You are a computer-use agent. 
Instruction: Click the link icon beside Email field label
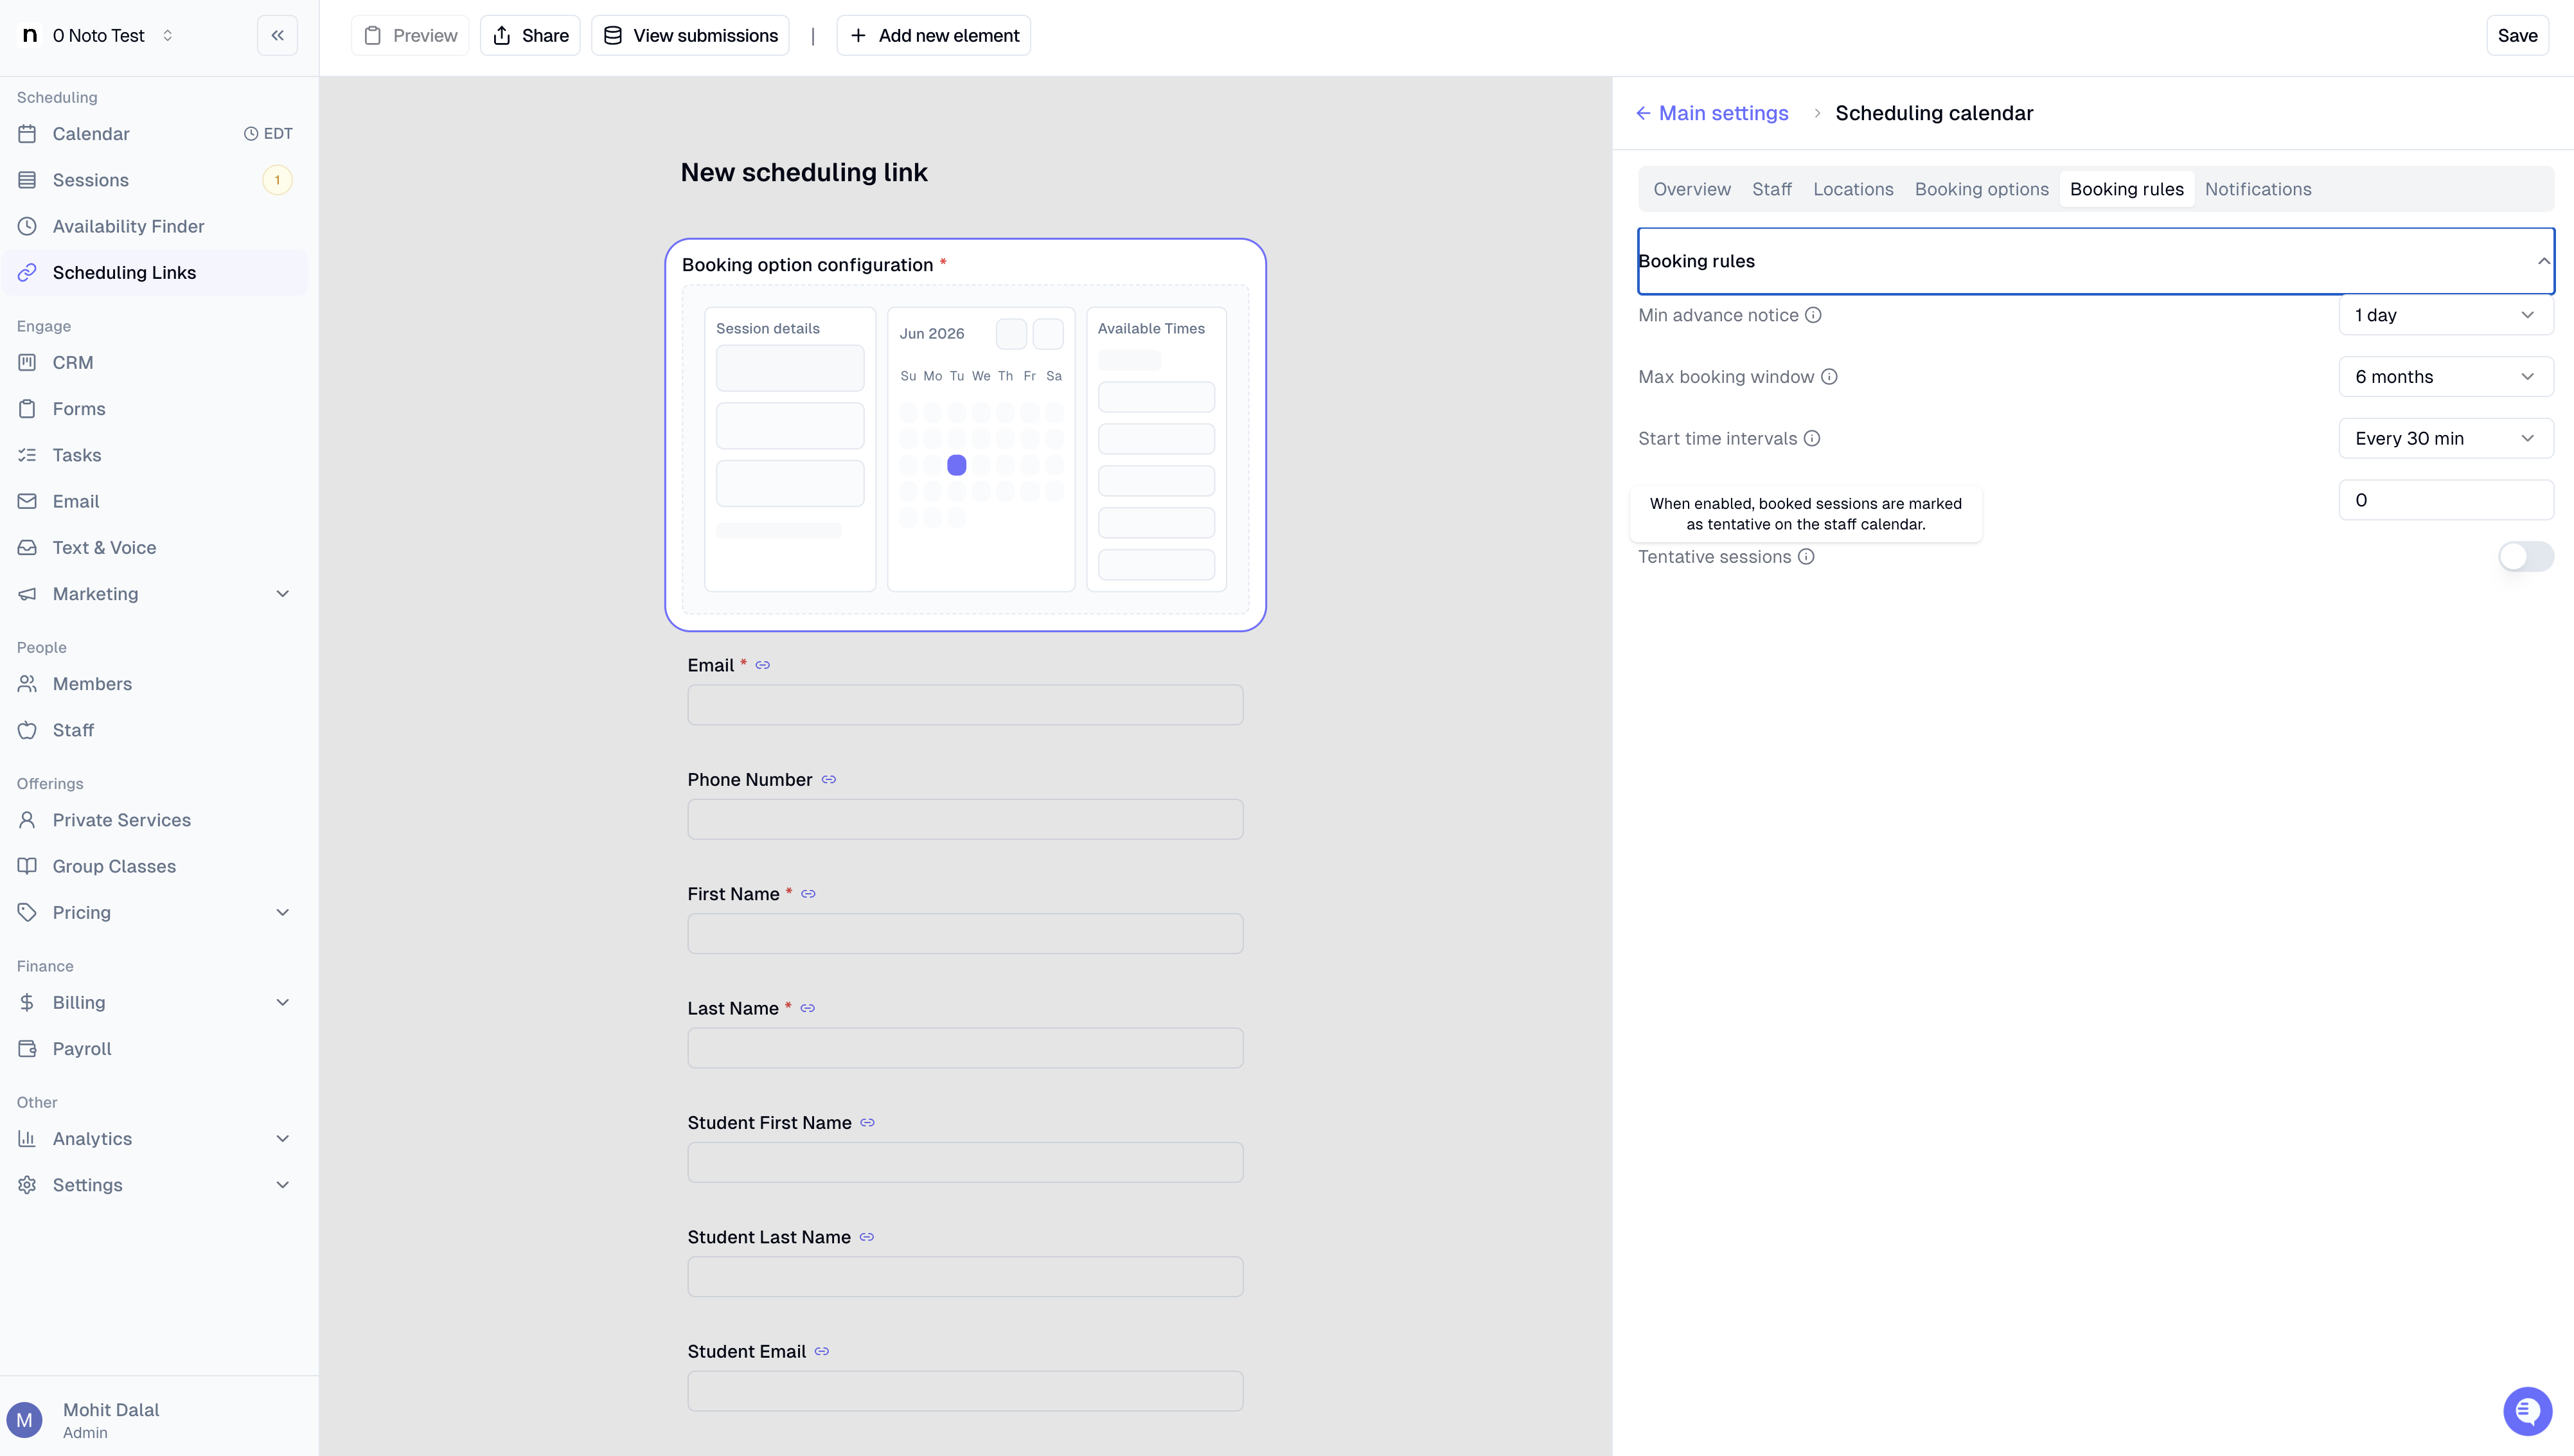pos(763,665)
